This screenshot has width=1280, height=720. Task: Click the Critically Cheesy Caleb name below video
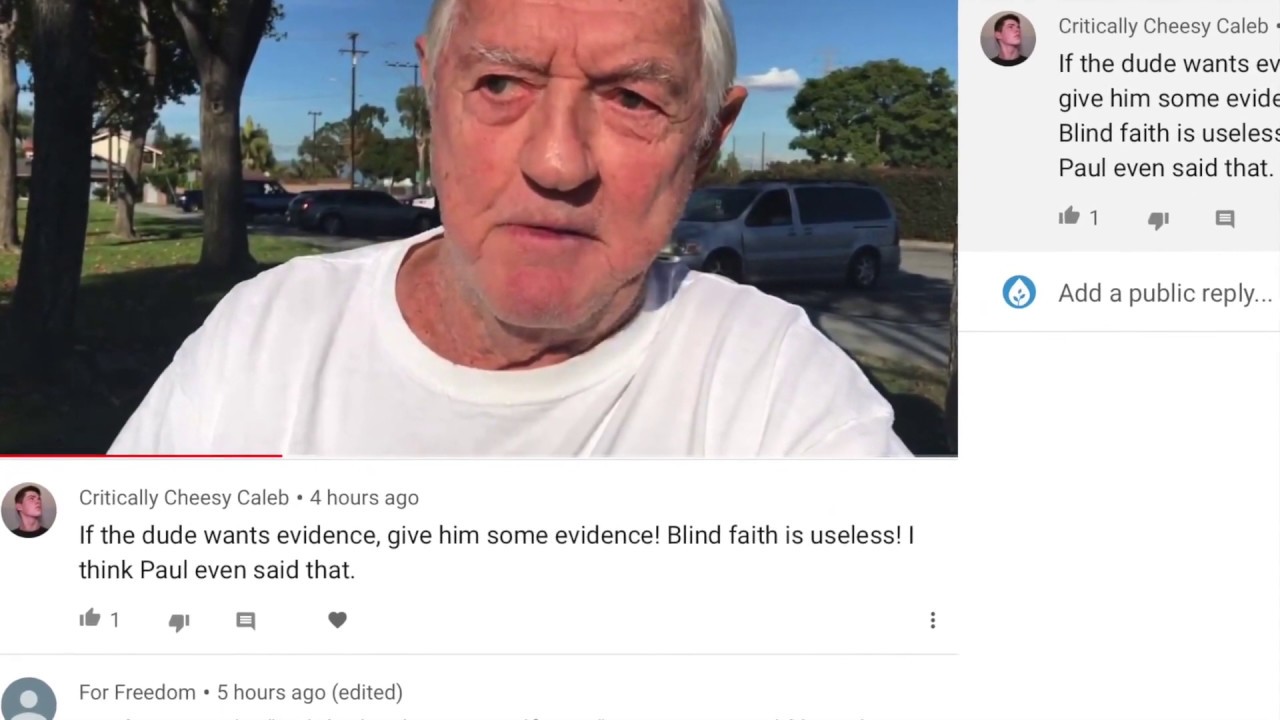[x=184, y=497]
